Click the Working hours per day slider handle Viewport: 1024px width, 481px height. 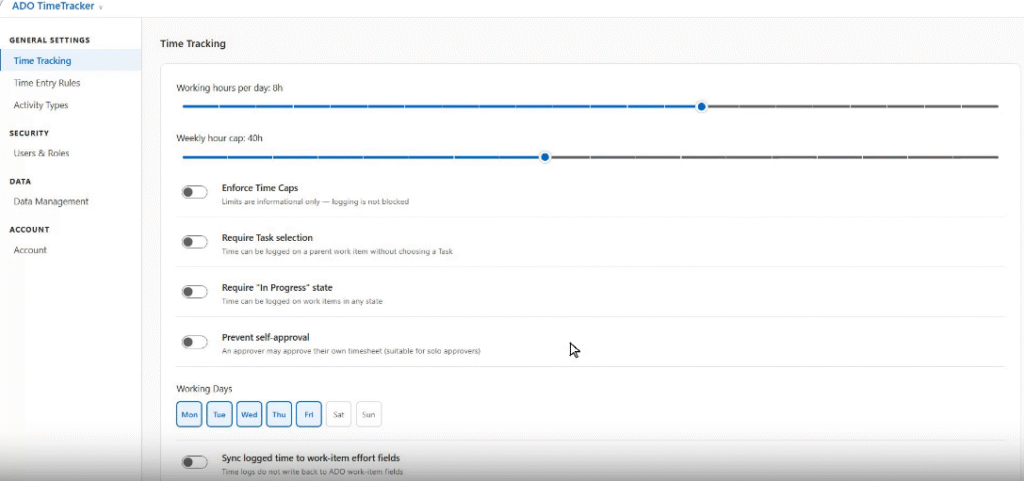(x=701, y=106)
